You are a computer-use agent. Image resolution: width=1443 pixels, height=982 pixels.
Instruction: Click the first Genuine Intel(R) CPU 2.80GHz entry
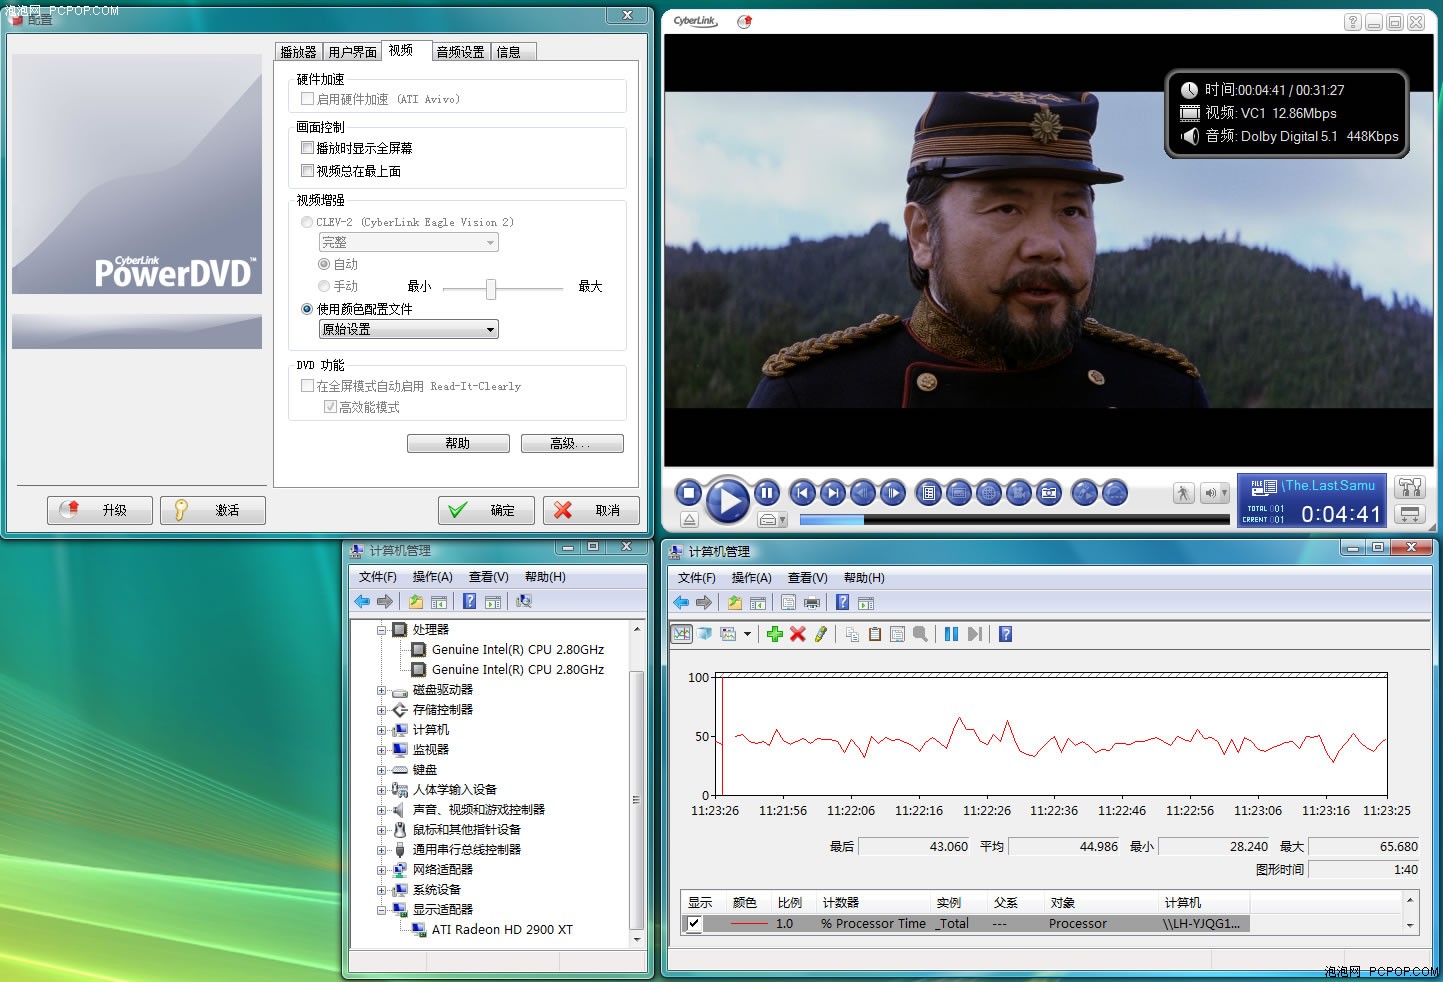[x=517, y=650]
